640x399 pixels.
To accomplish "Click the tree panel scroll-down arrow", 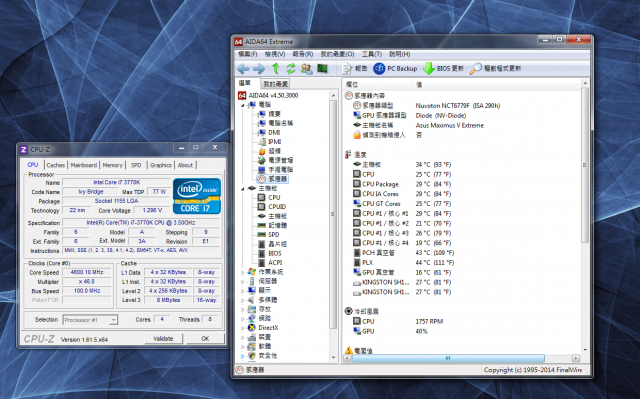I will [x=333, y=357].
